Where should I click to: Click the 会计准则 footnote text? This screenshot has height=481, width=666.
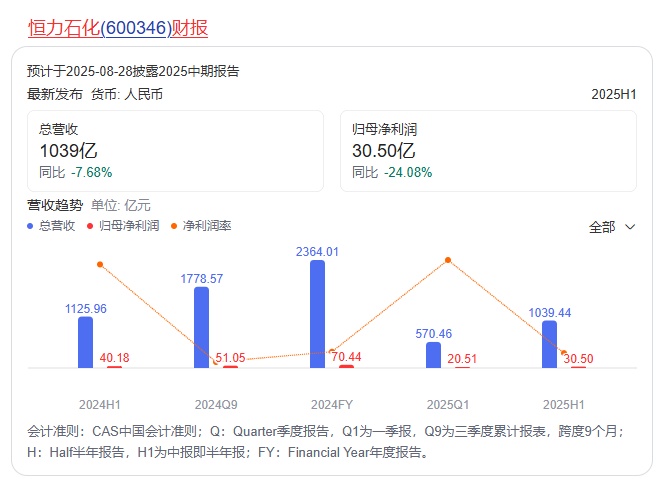pos(325,441)
